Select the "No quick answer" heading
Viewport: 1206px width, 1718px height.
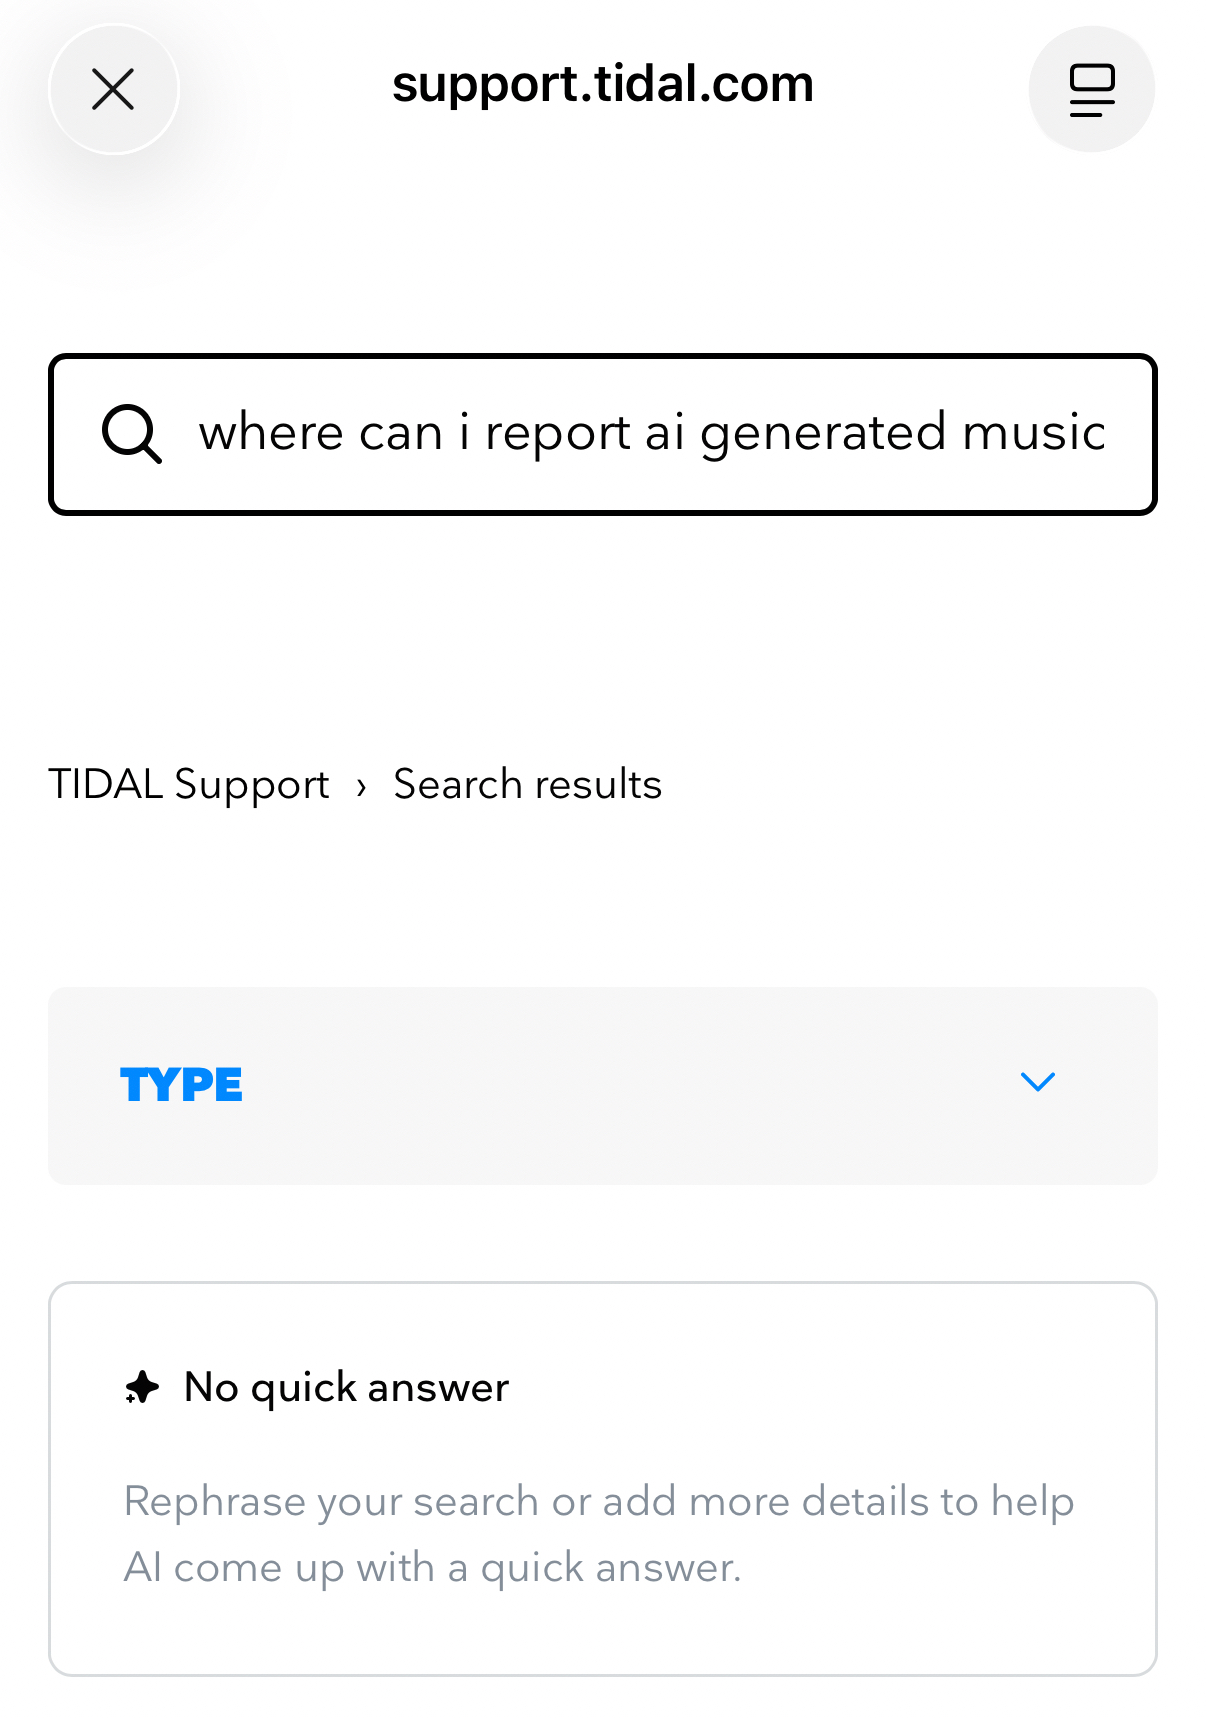coord(346,1387)
